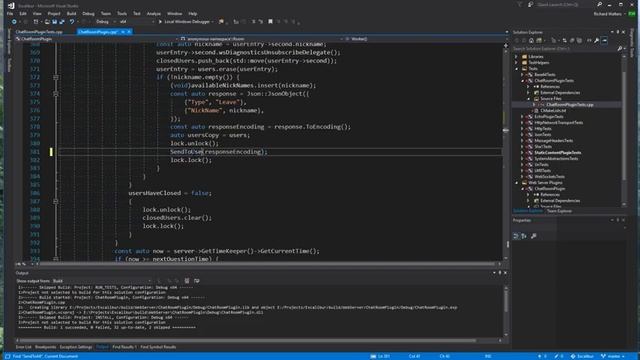Collapse code block at line 372

(56, 77)
